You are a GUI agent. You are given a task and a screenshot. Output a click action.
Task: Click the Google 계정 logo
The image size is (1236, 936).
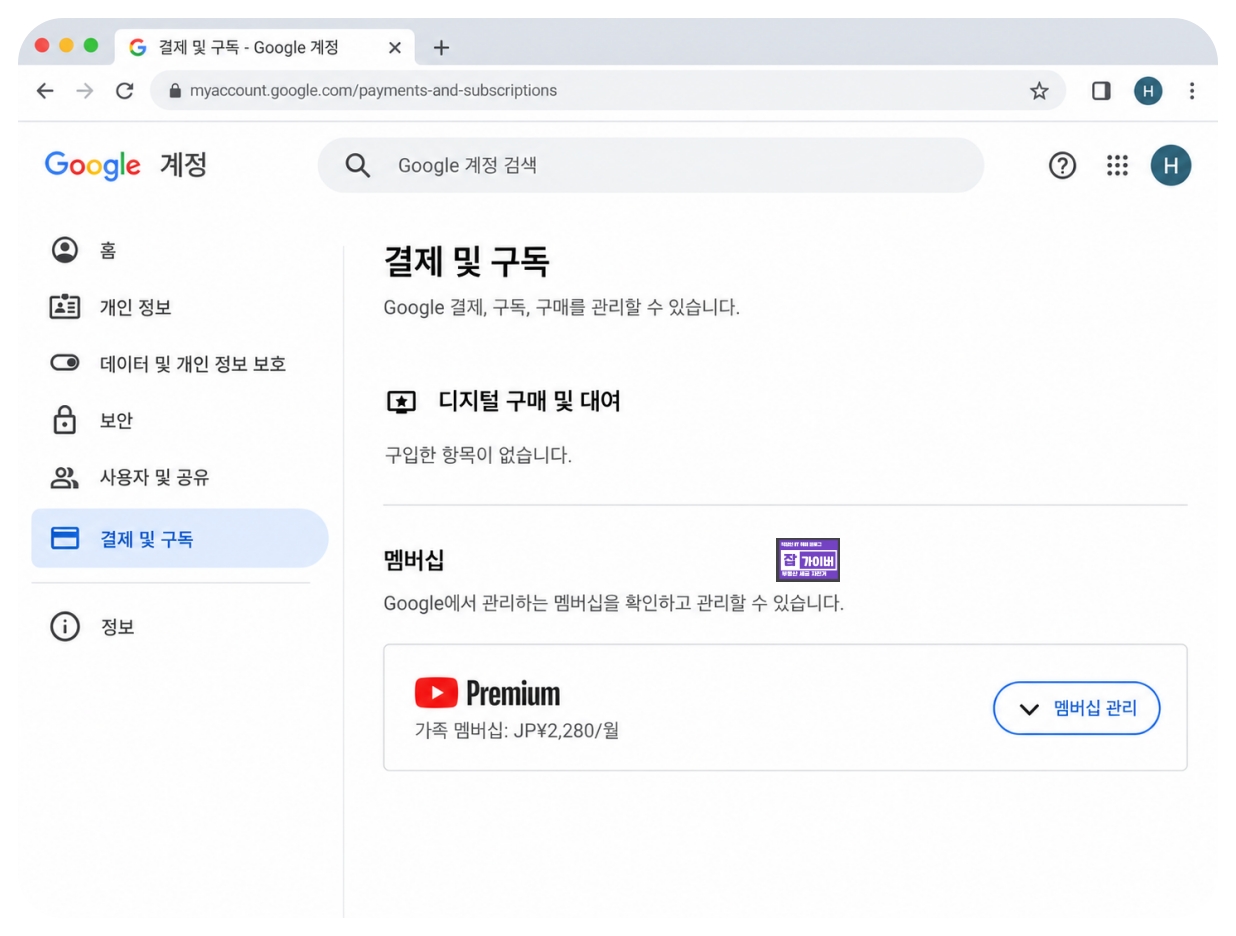tap(126, 165)
